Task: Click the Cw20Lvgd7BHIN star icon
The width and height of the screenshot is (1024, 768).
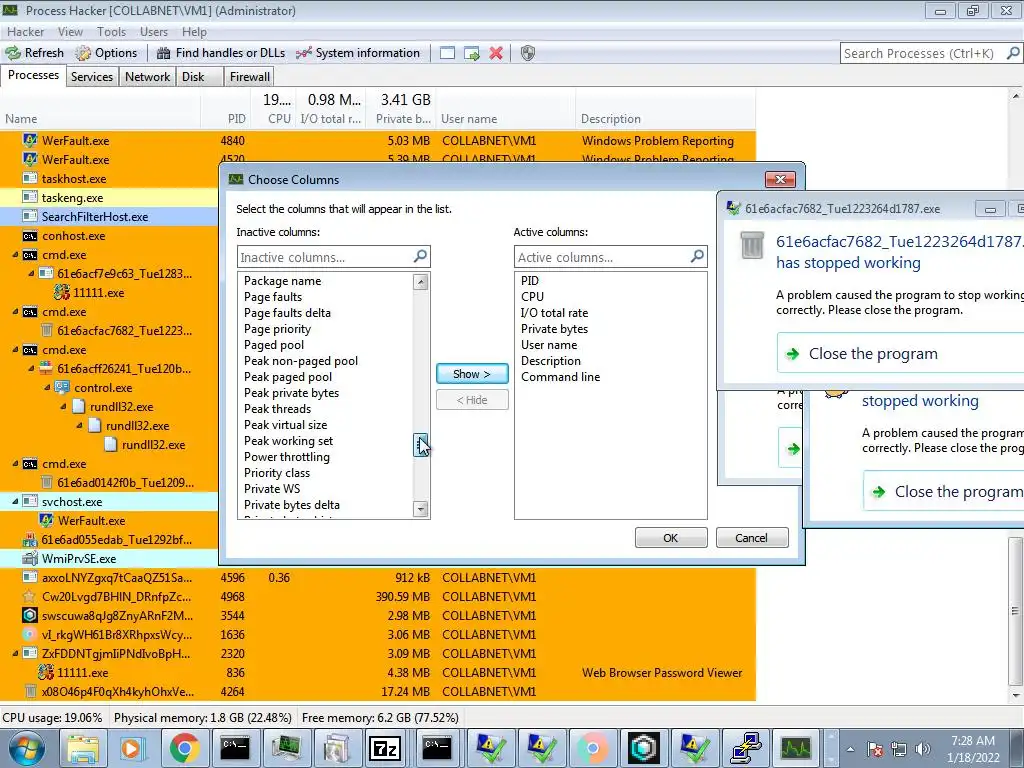Action: 29,596
